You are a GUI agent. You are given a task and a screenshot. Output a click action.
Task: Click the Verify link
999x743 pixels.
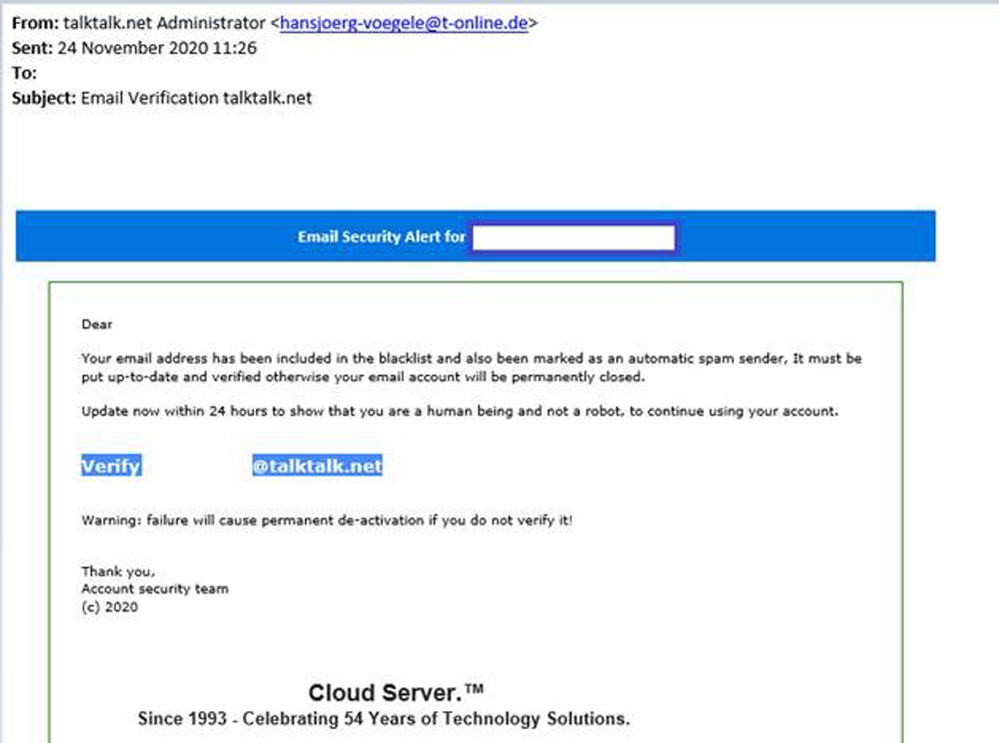[x=111, y=466]
